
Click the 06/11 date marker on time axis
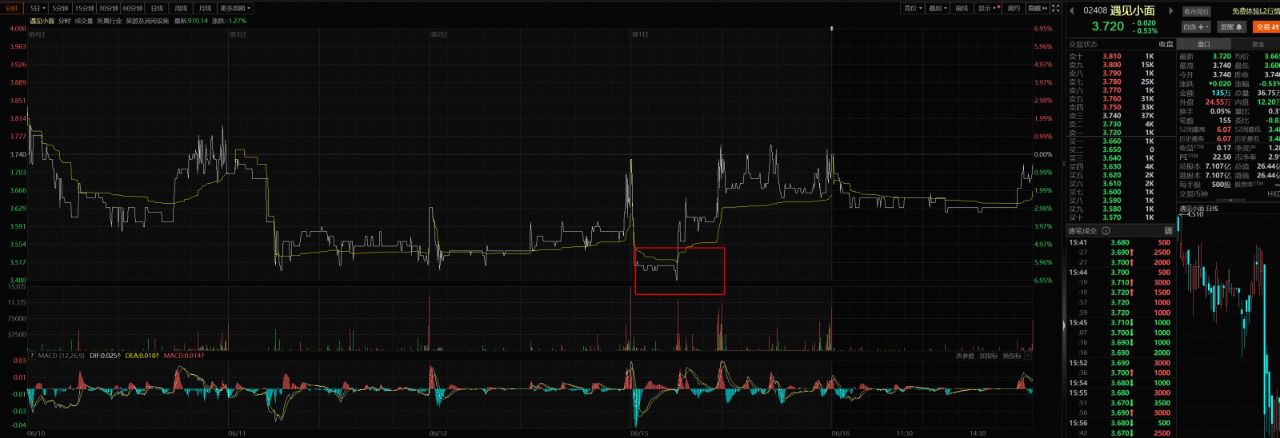point(238,434)
